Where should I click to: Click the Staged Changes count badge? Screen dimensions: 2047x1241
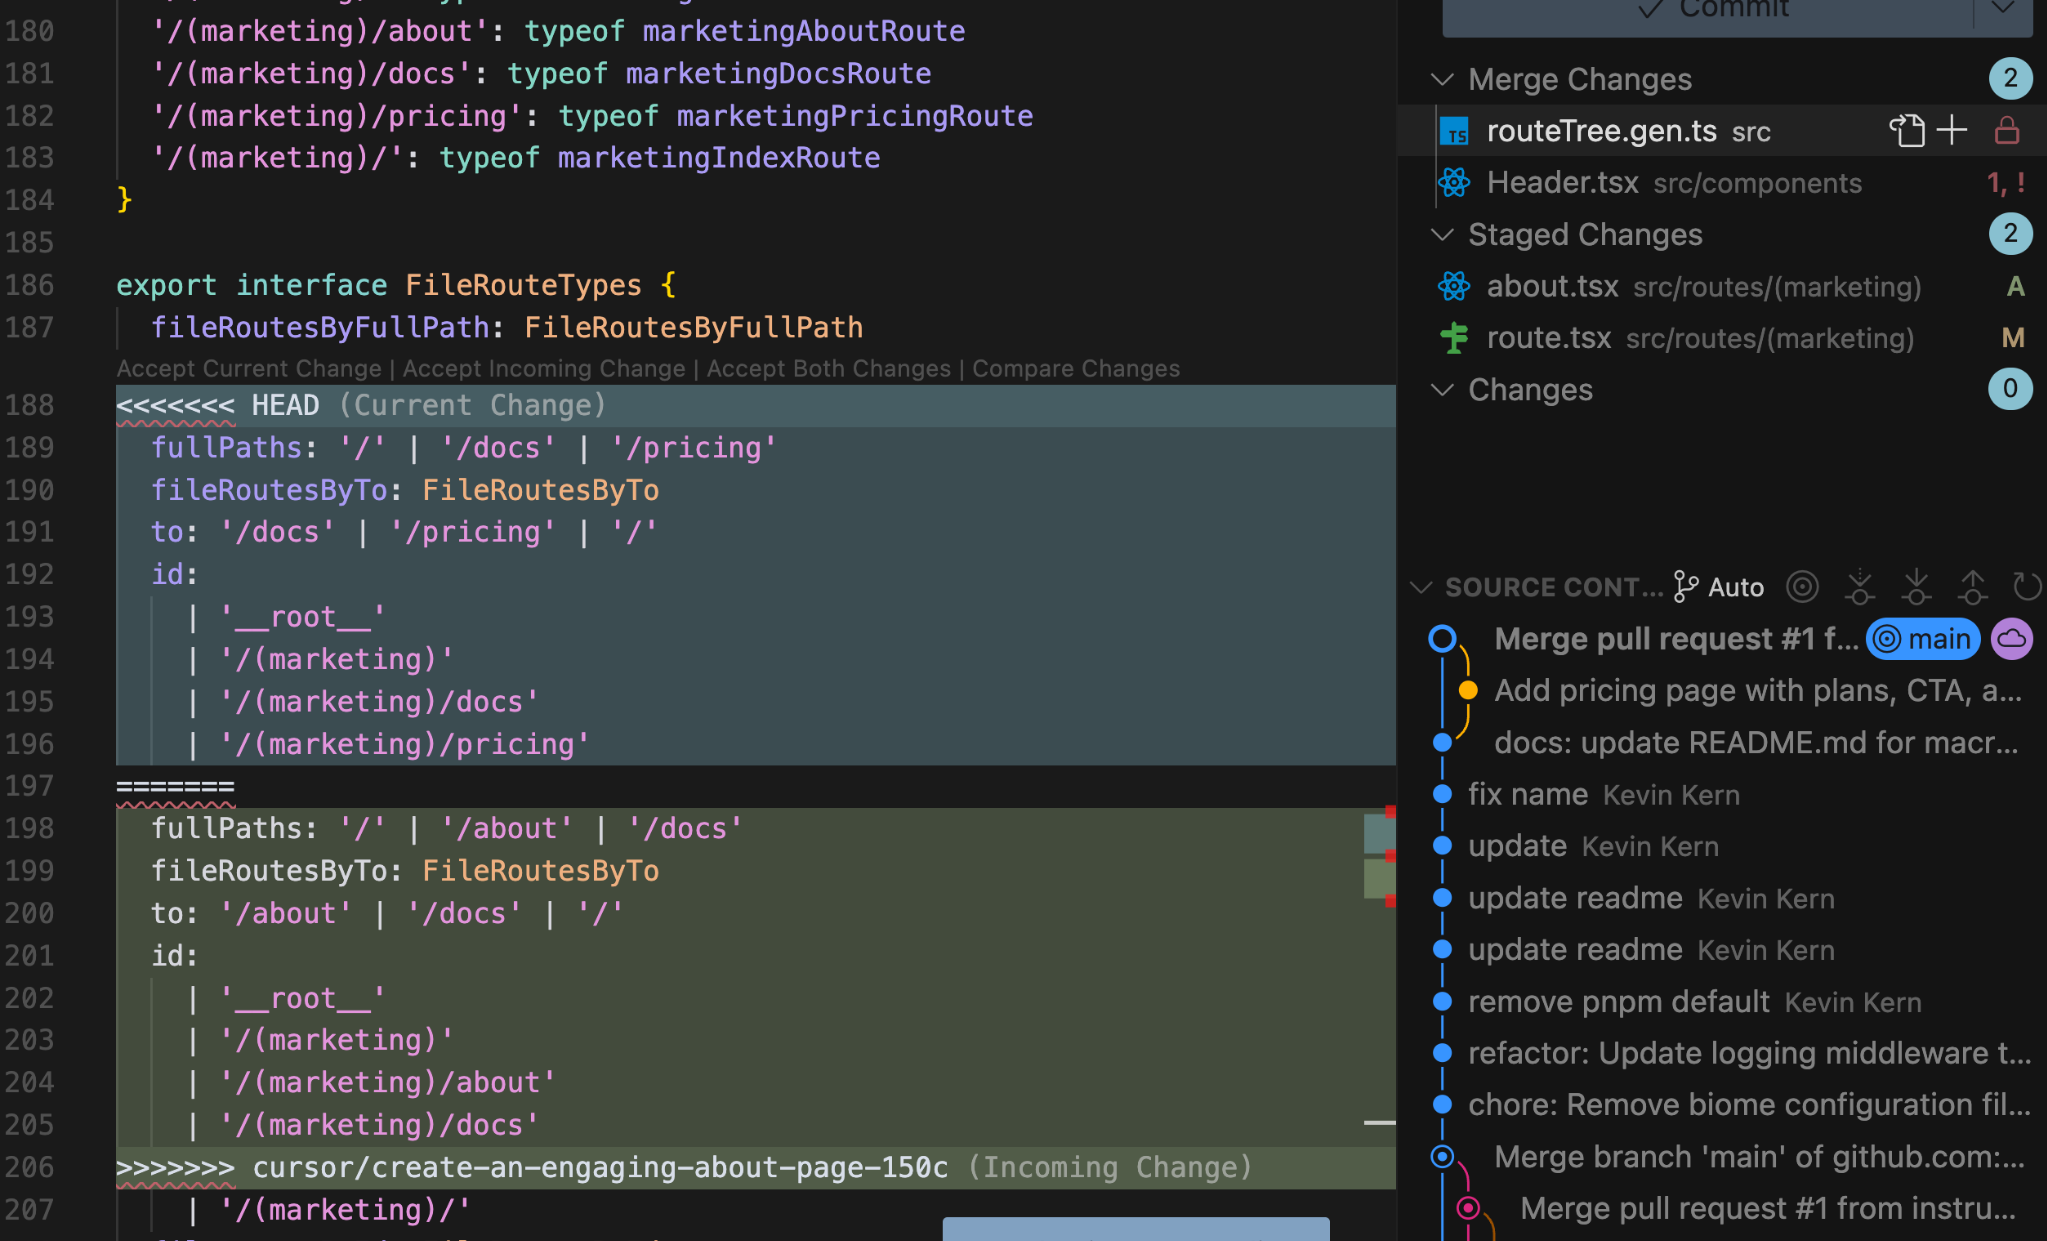(x=2010, y=234)
